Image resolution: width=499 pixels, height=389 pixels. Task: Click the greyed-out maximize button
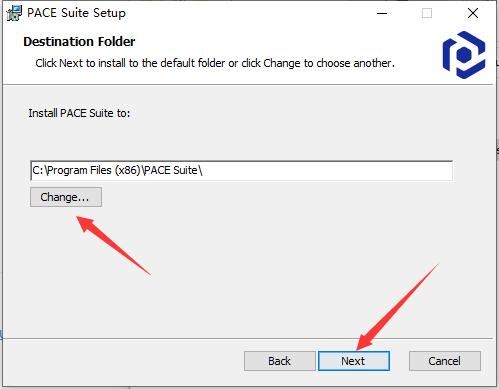coord(427,13)
